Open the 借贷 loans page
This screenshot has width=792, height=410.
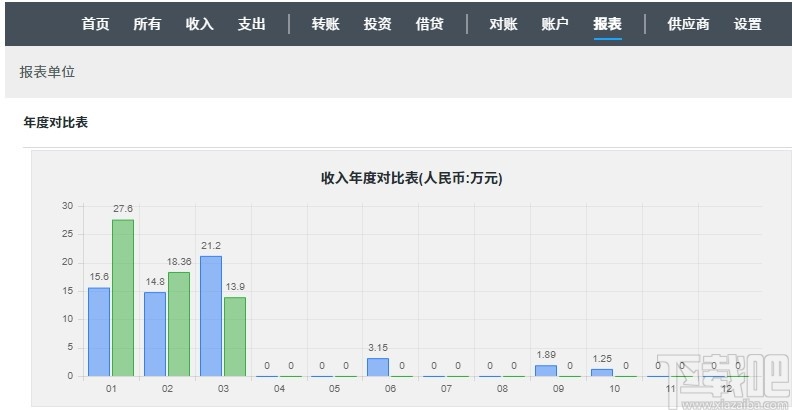(429, 24)
